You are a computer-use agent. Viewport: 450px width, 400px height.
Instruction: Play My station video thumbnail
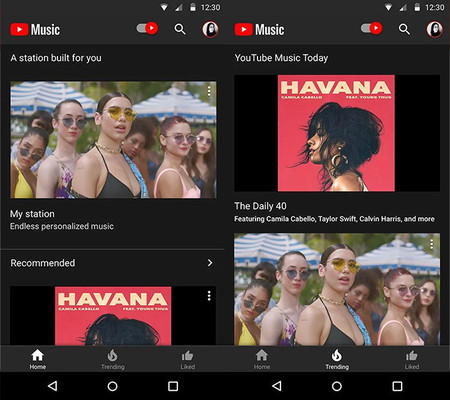[113, 140]
